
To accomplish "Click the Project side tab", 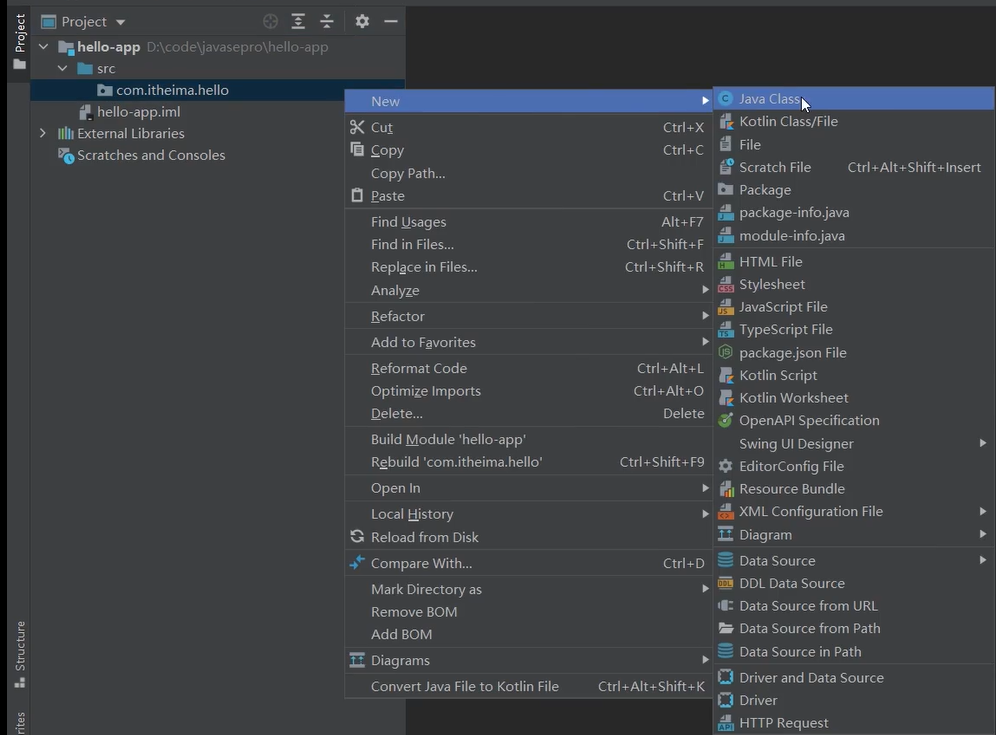I will tap(20, 41).
